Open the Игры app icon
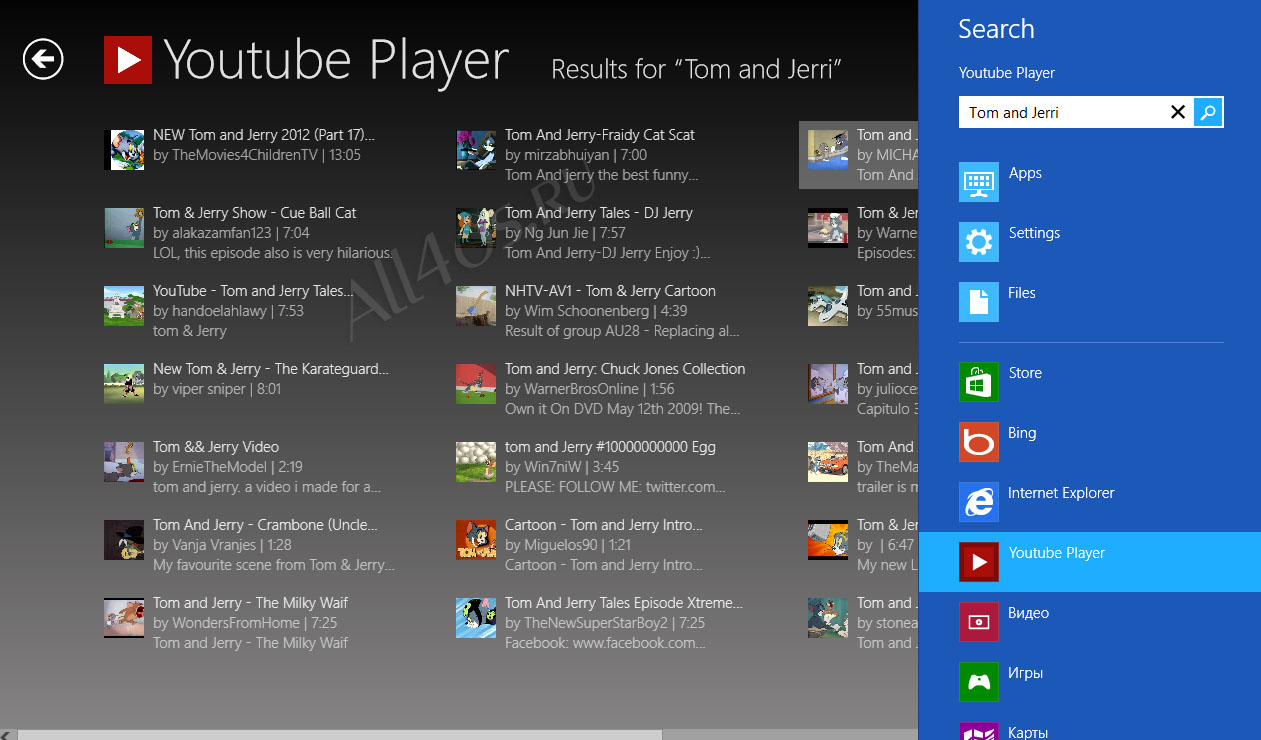Viewport: 1261px width, 740px height. point(978,682)
